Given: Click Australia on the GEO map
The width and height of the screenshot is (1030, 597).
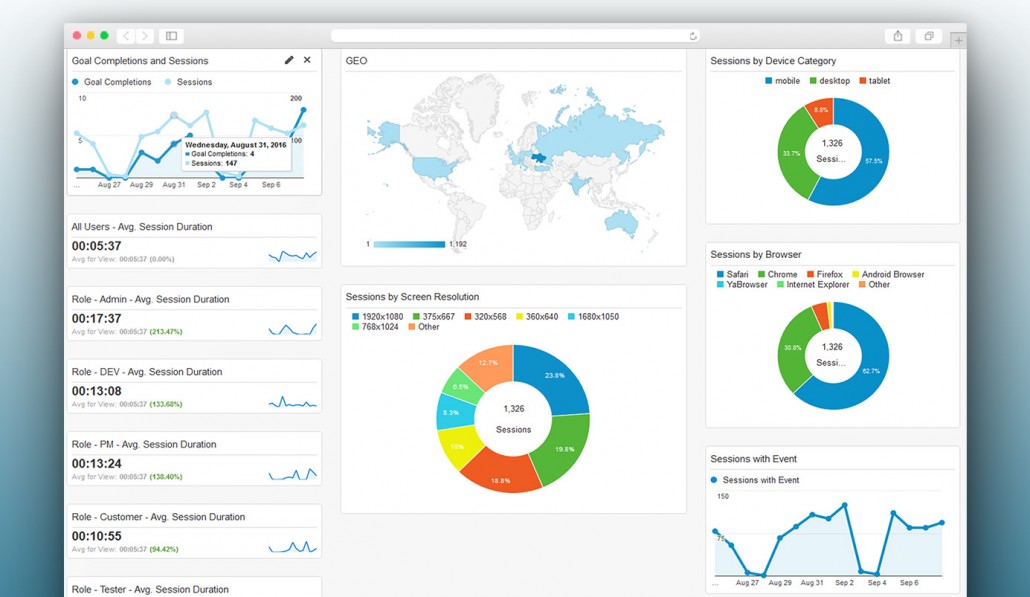Looking at the screenshot, I should (621, 222).
